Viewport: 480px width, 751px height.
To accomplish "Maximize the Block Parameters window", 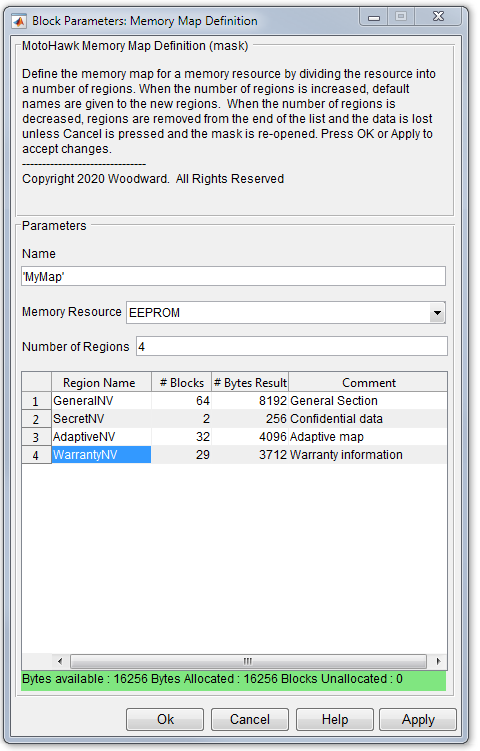I will [x=401, y=17].
